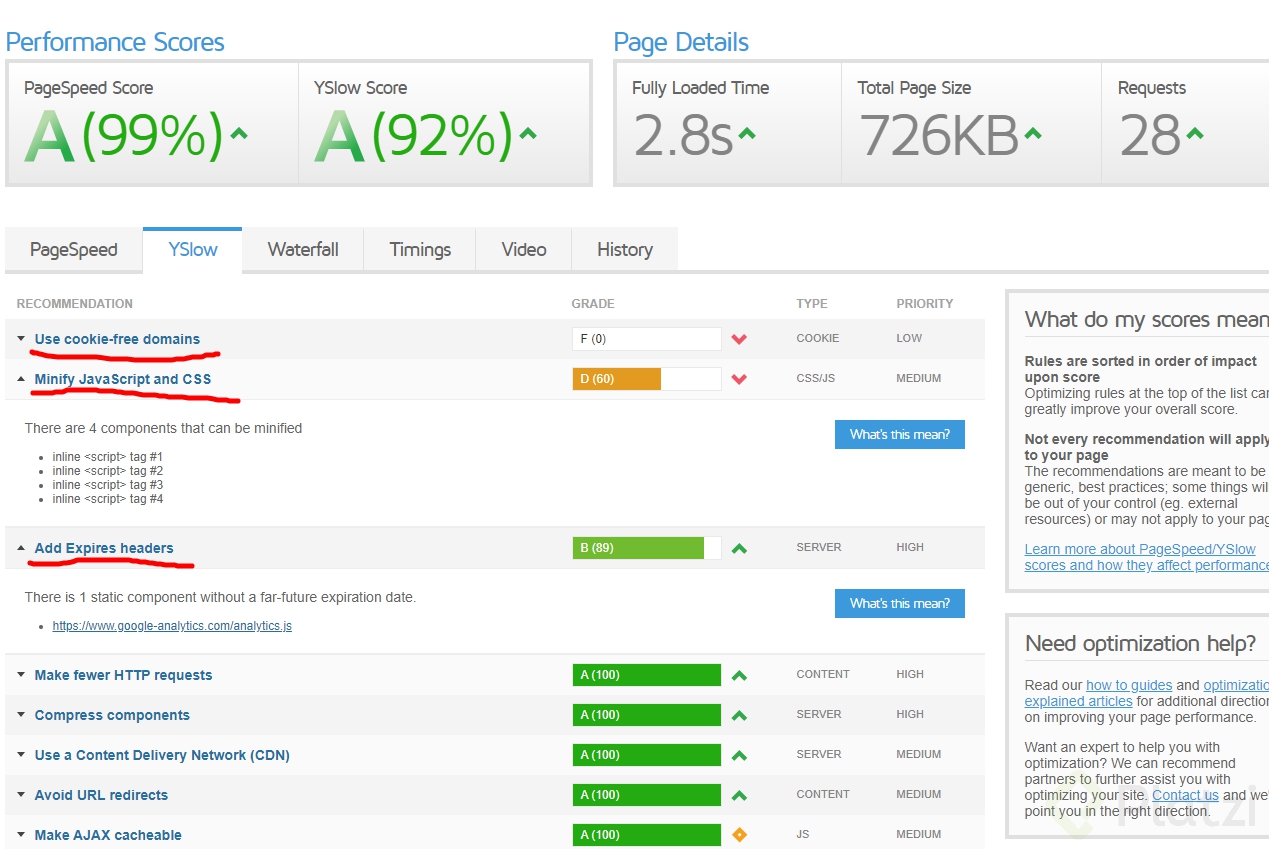The width and height of the screenshot is (1269, 849).
Task: Click red down arrow beside Minify grade
Action: coord(739,379)
